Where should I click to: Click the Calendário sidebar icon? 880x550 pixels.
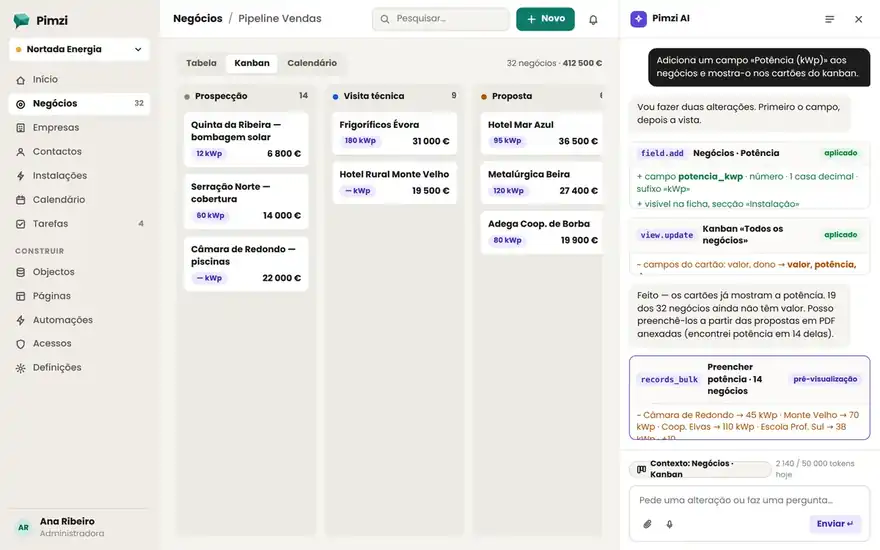pyautogui.click(x=21, y=200)
